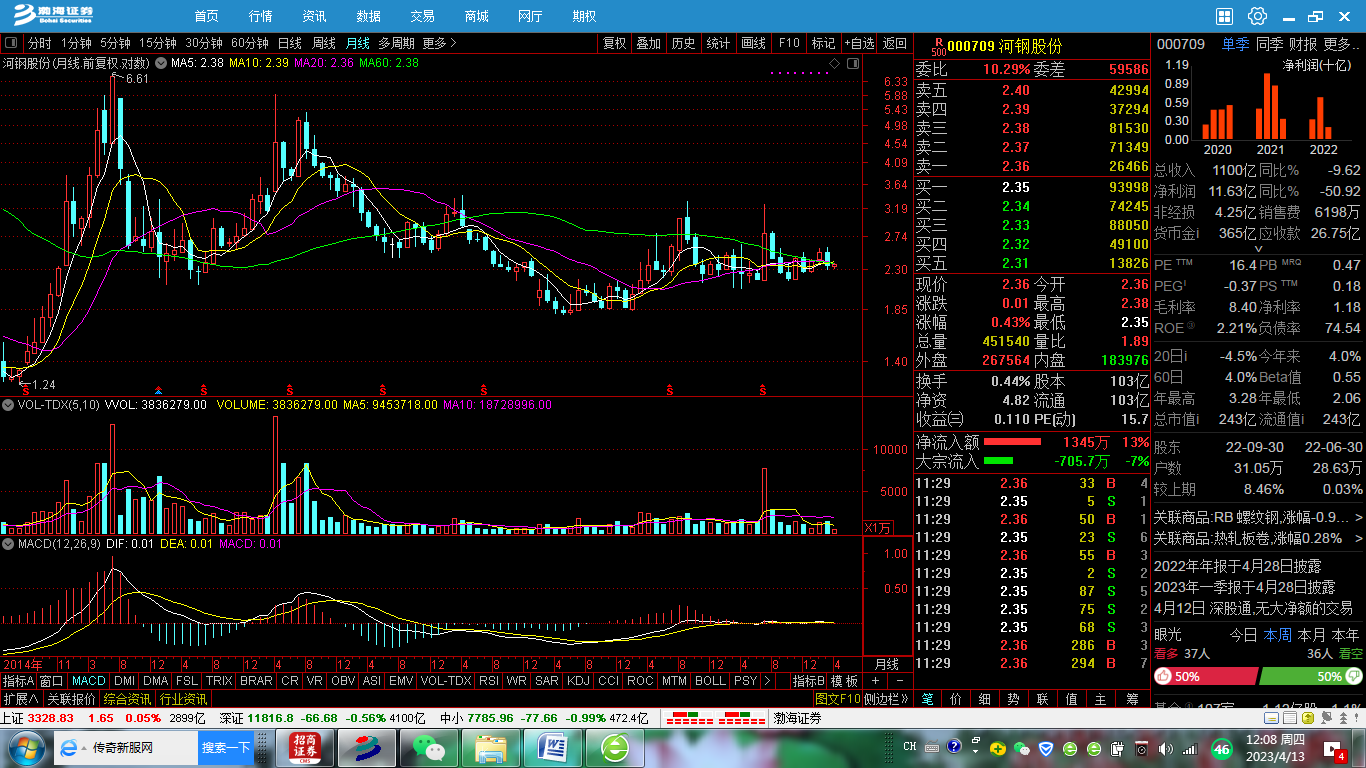Click 搜索一下 in the taskbar search
This screenshot has width=1366, height=768.
[x=226, y=747]
